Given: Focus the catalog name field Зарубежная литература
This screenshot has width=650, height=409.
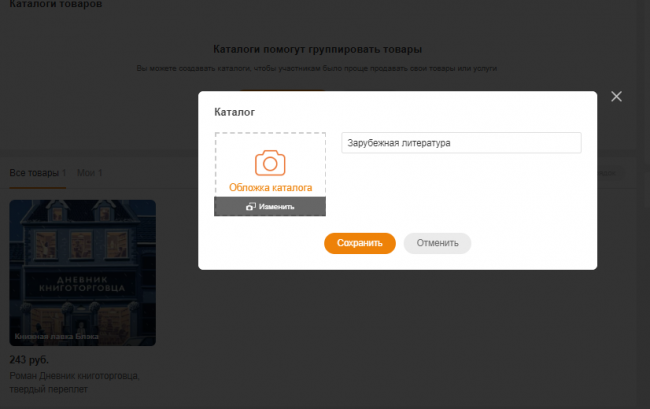Looking at the screenshot, I should 461,143.
